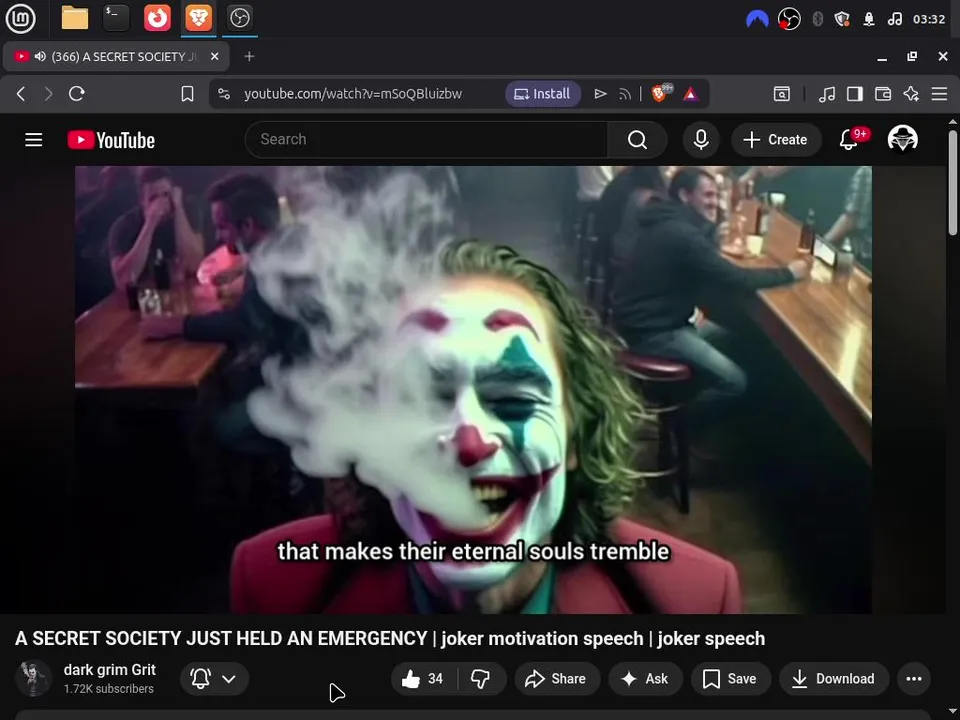Screen dimensions: 960x720
Task: Open Brave Rewards triangle icon
Action: 691,94
